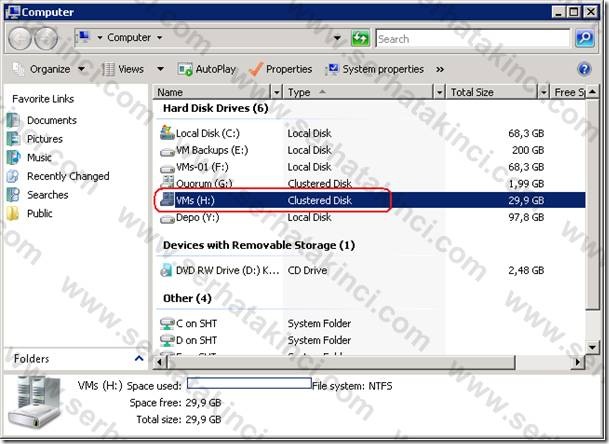Select the Devices with Removable Storage group header
The width and height of the screenshot is (609, 444).
[259, 245]
